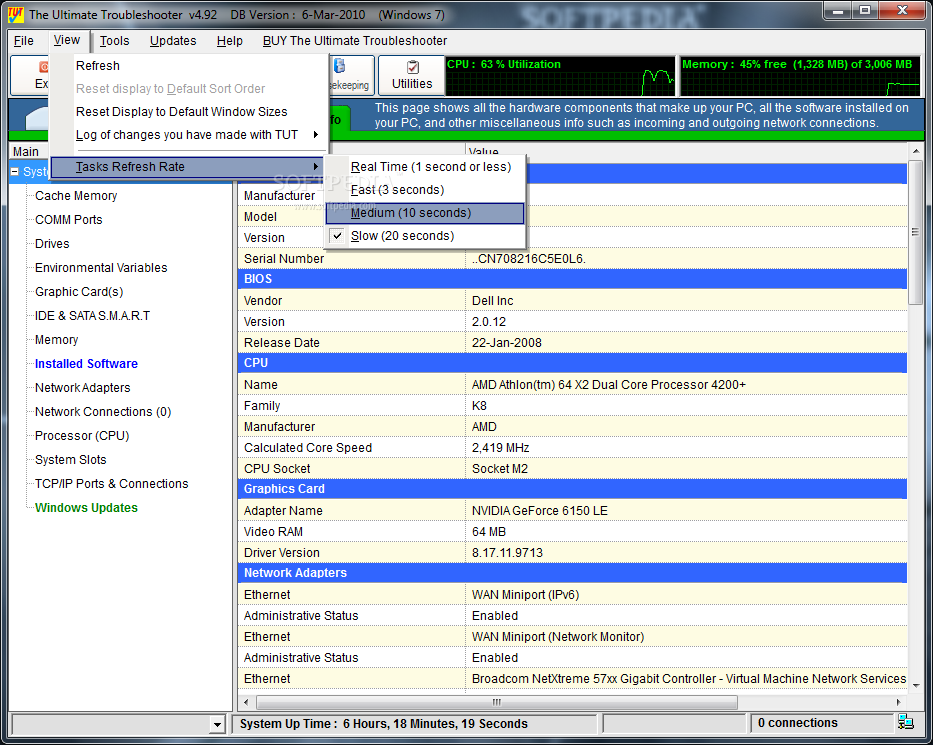Image resolution: width=933 pixels, height=745 pixels.
Task: Select Cache Memory tree item
Action: point(76,196)
